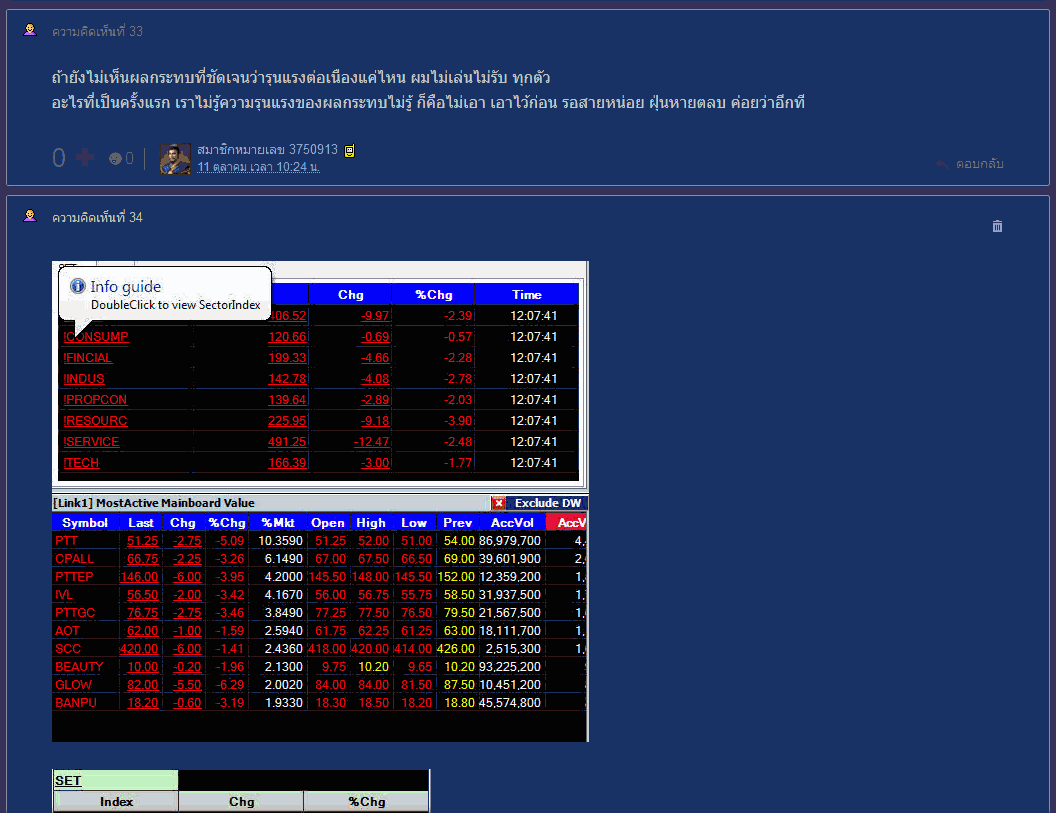Click the ความคิดเห็นที่ 34 comment heading
1056x813 pixels.
[x=97, y=217]
